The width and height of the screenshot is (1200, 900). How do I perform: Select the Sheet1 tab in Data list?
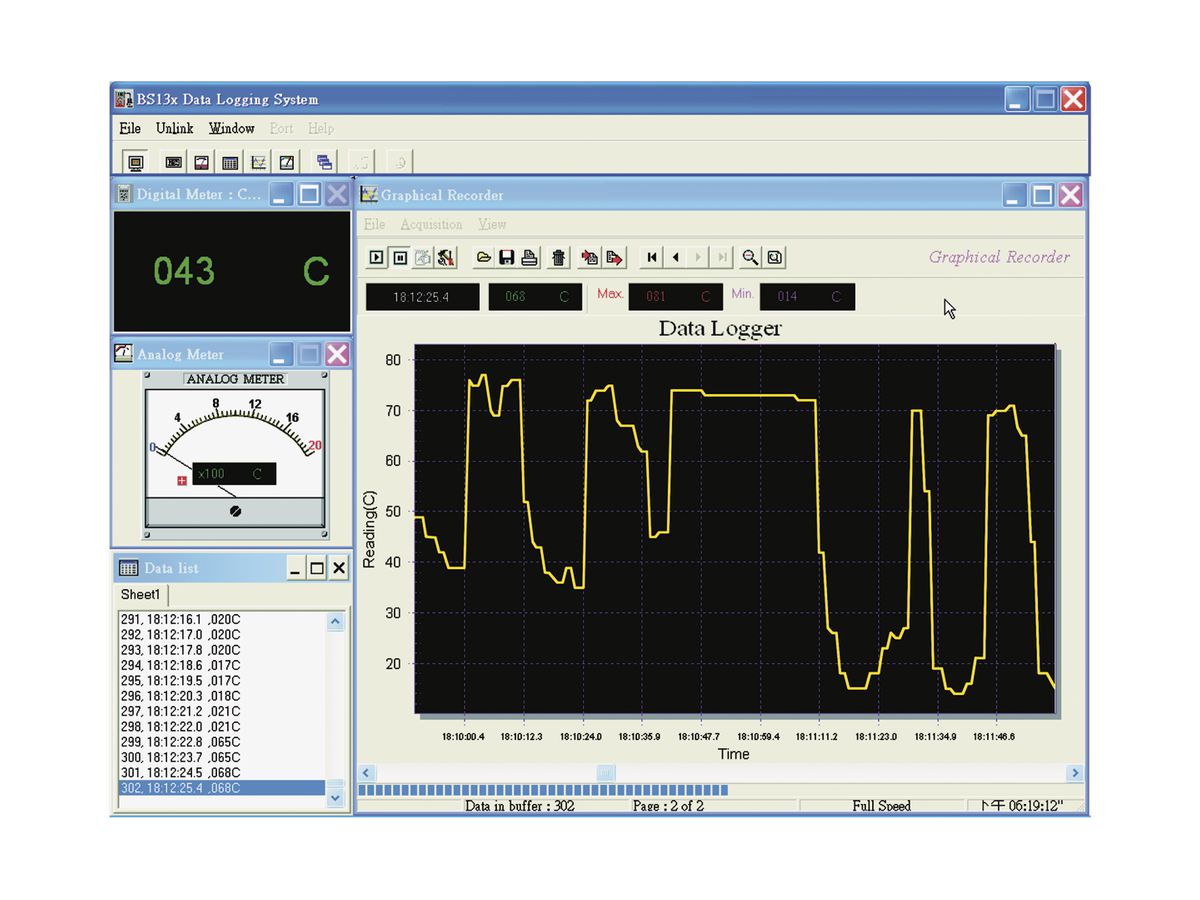tap(140, 594)
